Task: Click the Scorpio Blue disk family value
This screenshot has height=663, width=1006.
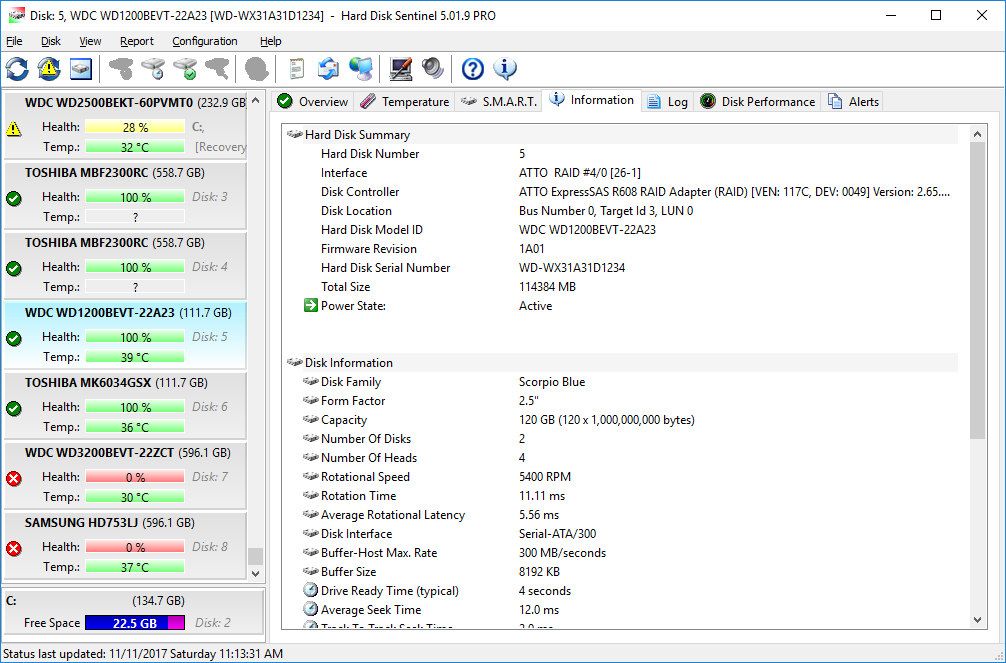Action: (552, 382)
